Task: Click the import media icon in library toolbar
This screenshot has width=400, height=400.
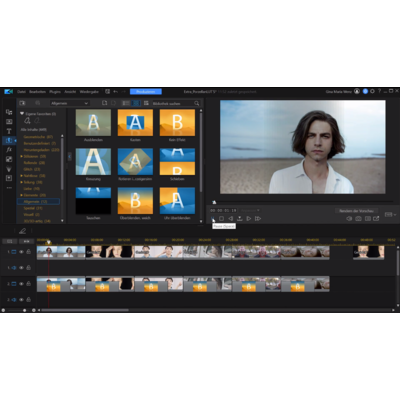Action: click(x=22, y=103)
